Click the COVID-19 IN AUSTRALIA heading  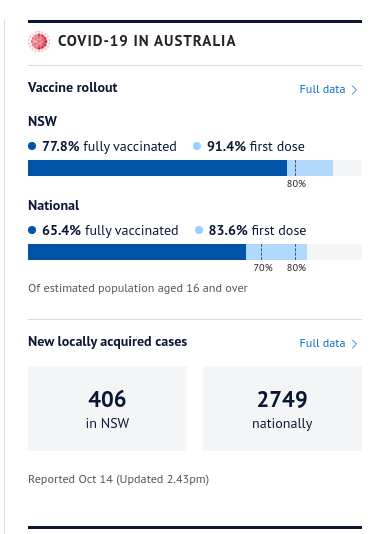click(x=147, y=41)
